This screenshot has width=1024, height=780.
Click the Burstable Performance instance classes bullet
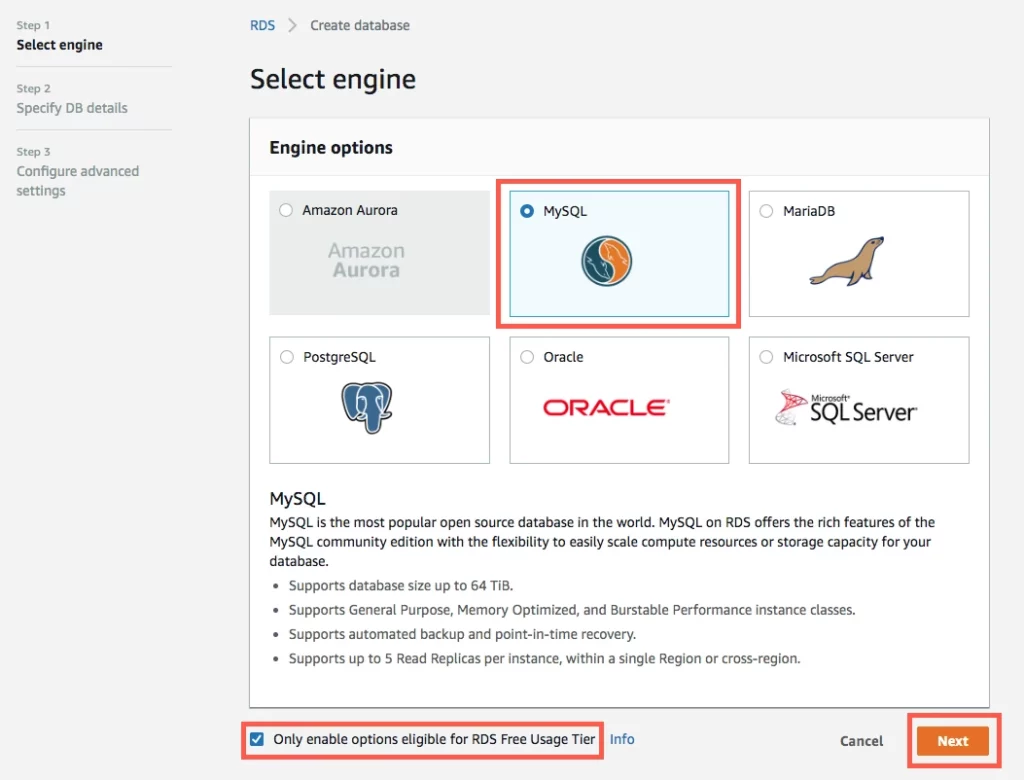tap(572, 610)
